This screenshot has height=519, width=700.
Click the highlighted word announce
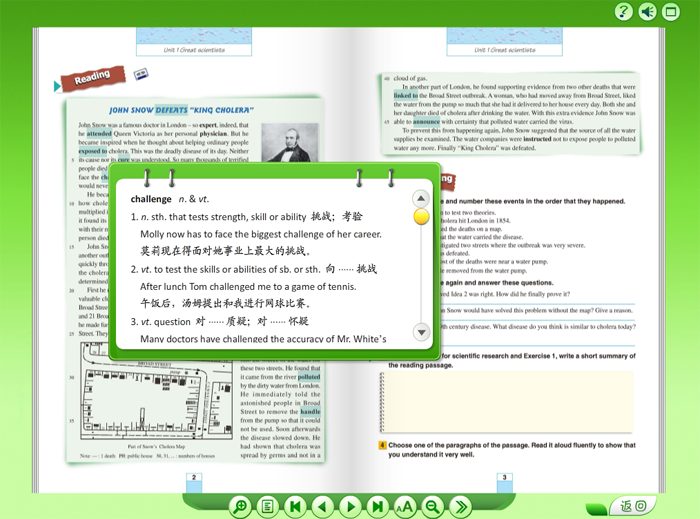click(426, 121)
